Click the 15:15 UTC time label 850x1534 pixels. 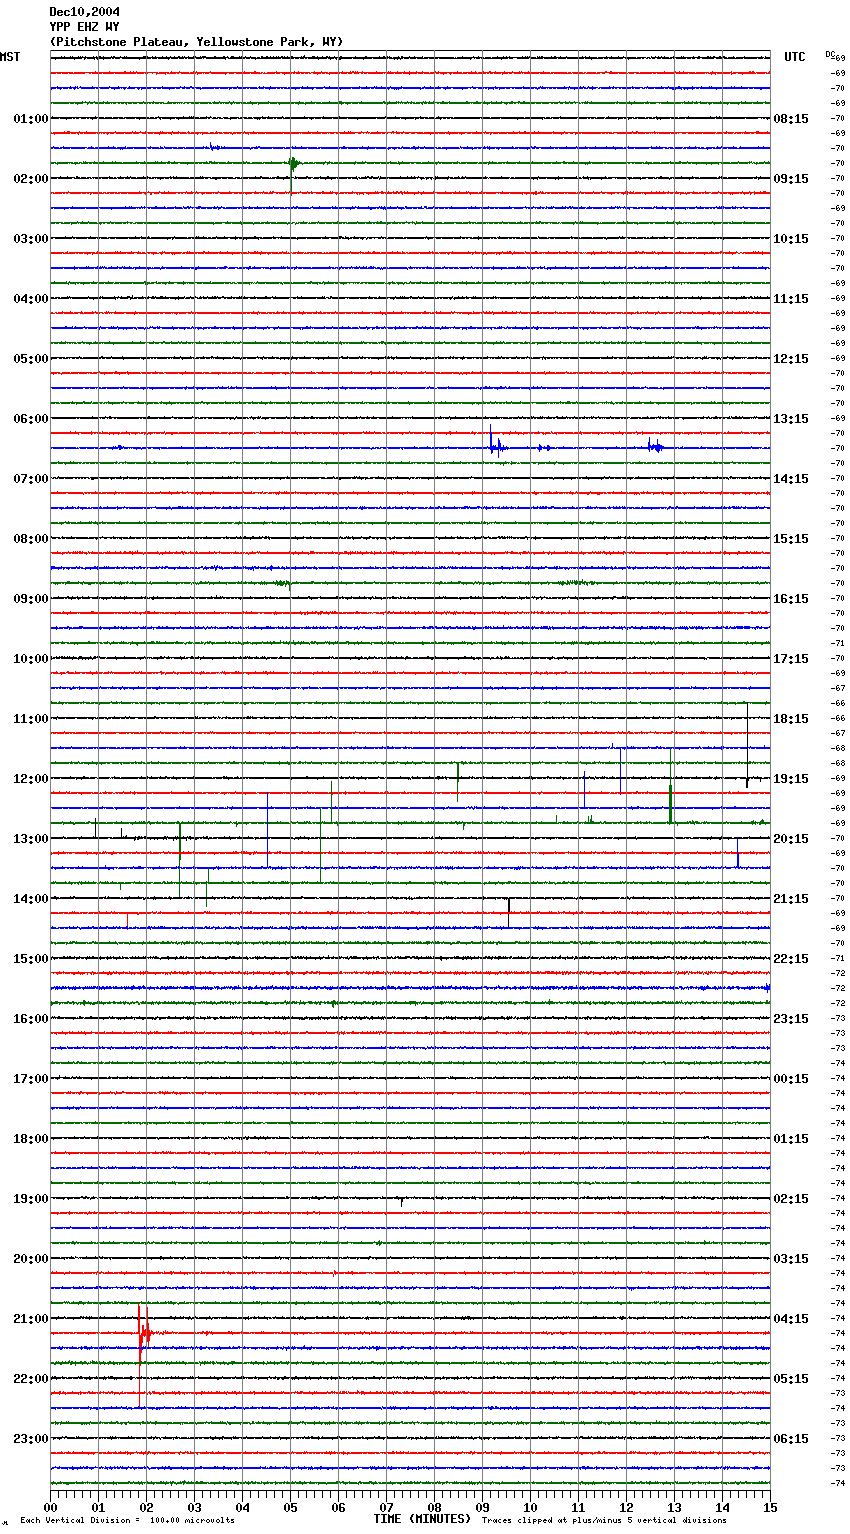click(791, 539)
